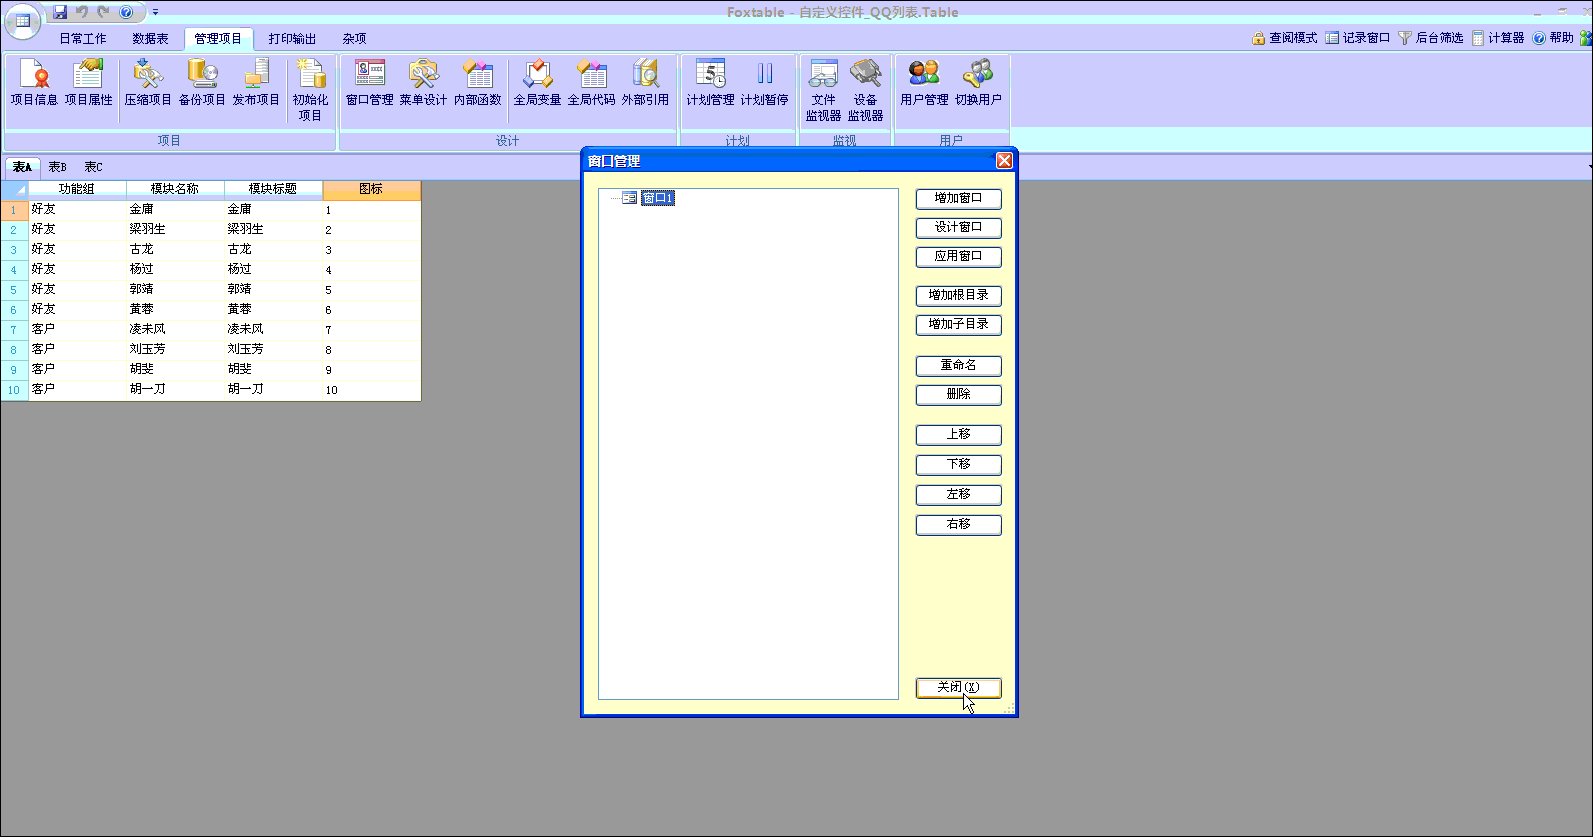The height and width of the screenshot is (837, 1593).
Task: Open the 项目信息 project info icon
Action: point(34,82)
